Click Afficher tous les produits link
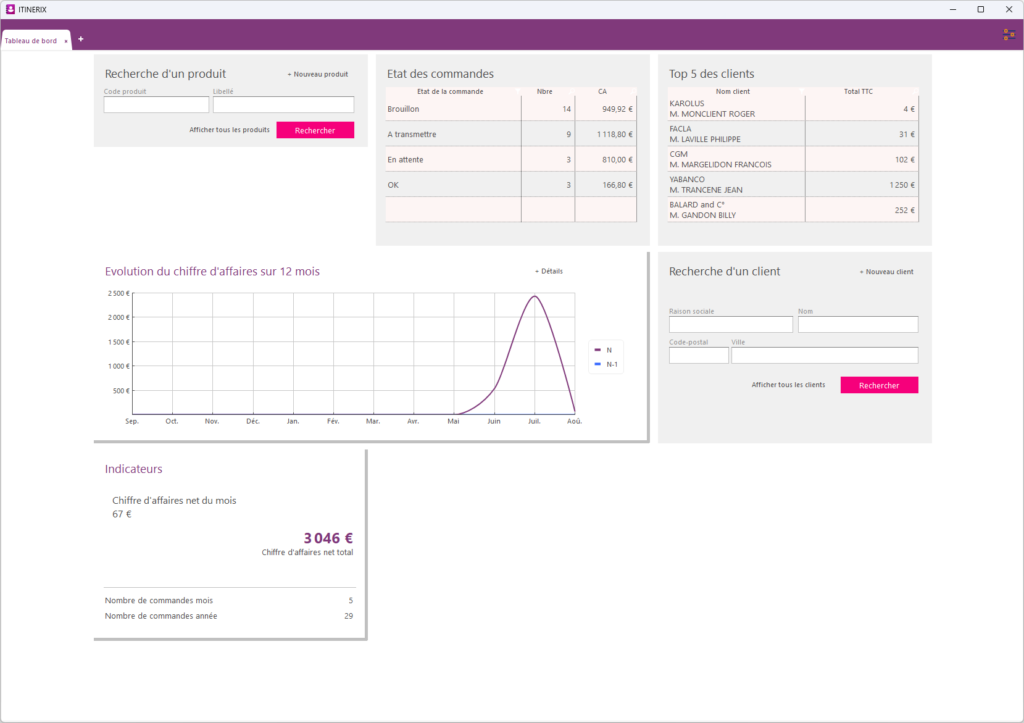This screenshot has width=1024, height=723. click(x=229, y=130)
